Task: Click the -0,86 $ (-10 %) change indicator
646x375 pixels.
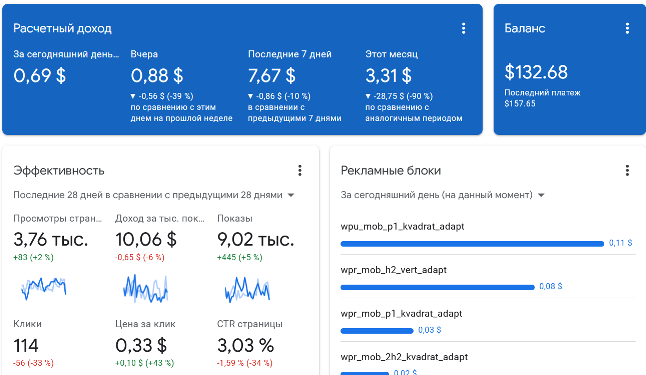Action: coord(279,96)
